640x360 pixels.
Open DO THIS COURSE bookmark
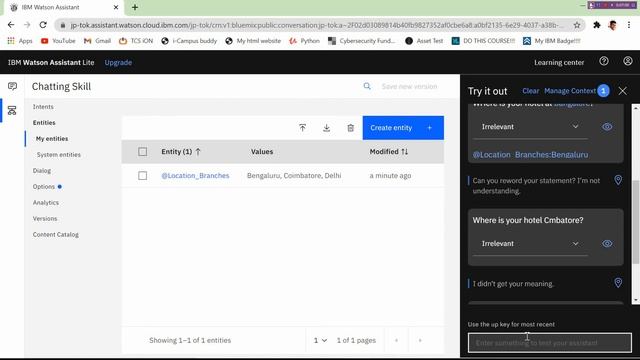(x=484, y=41)
